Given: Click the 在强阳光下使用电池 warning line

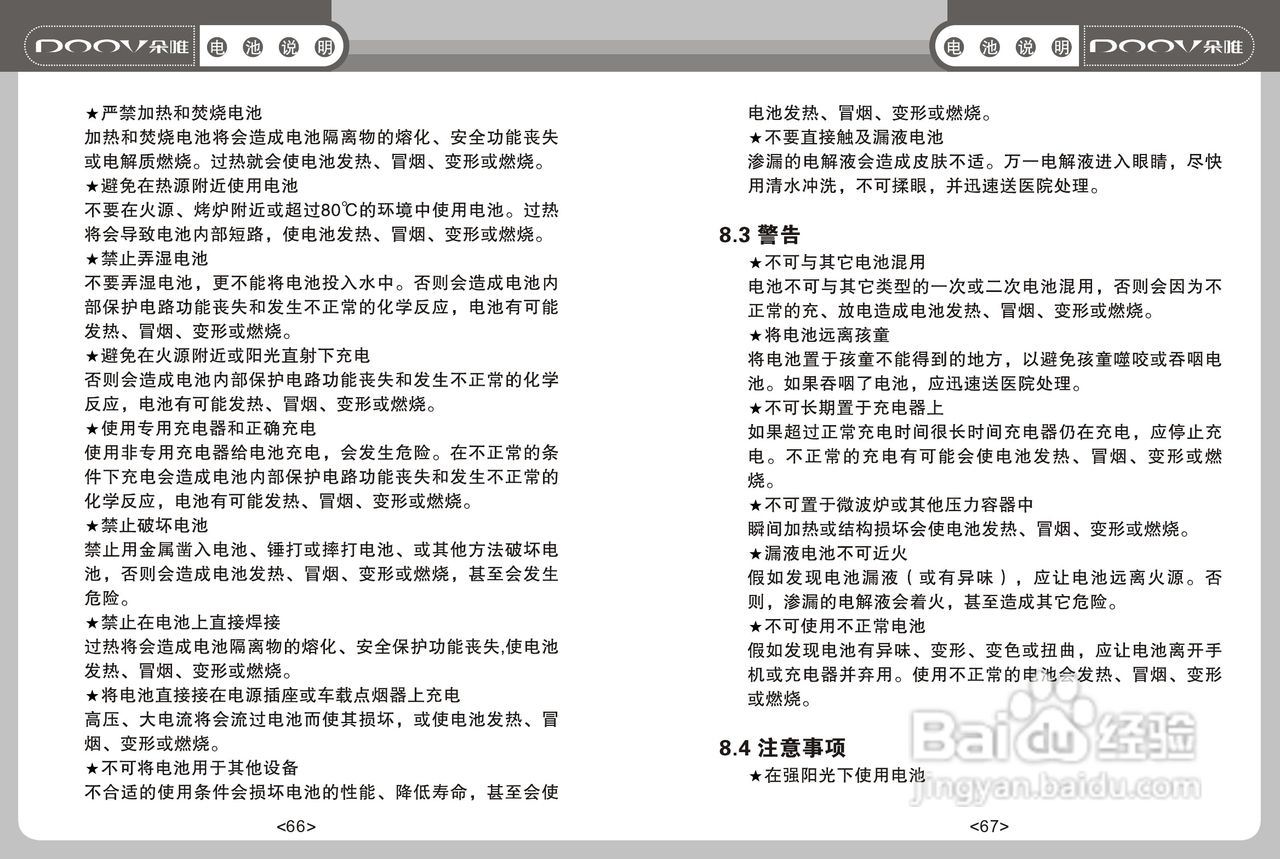Looking at the screenshot, I should click(x=838, y=773).
